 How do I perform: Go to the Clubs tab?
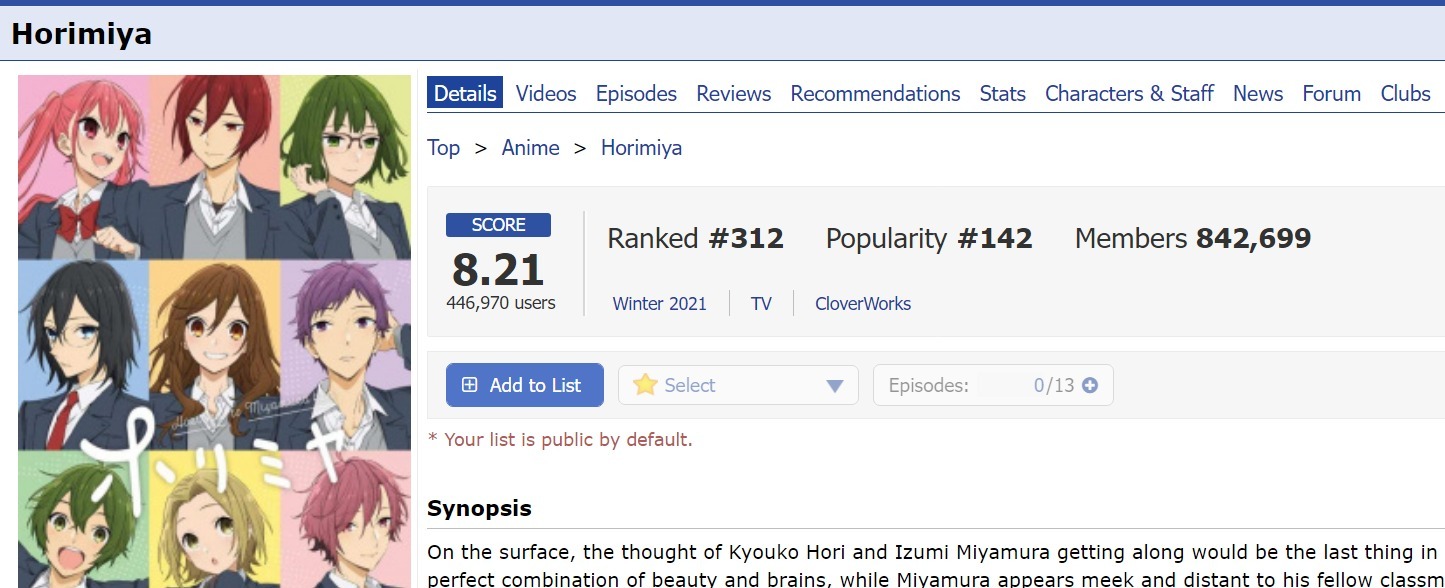click(1405, 94)
